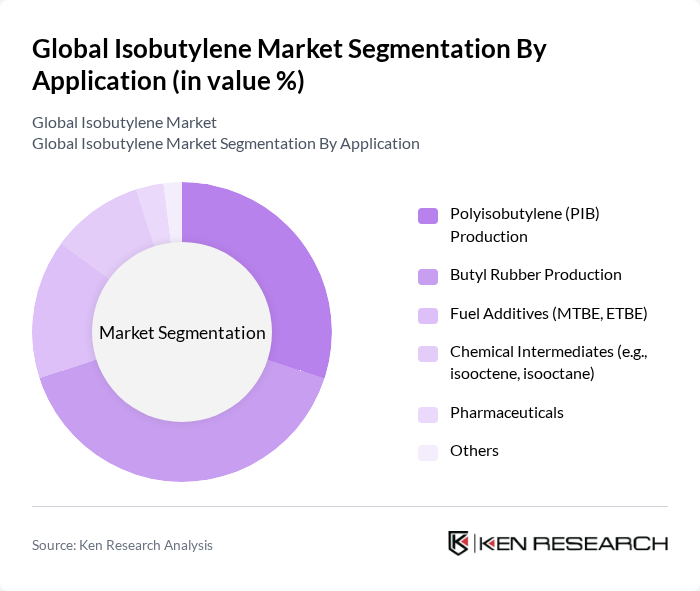Click the Polyisobutylene (PIB) Production legend swatch
Viewport: 700px width, 591px height.
click(428, 216)
